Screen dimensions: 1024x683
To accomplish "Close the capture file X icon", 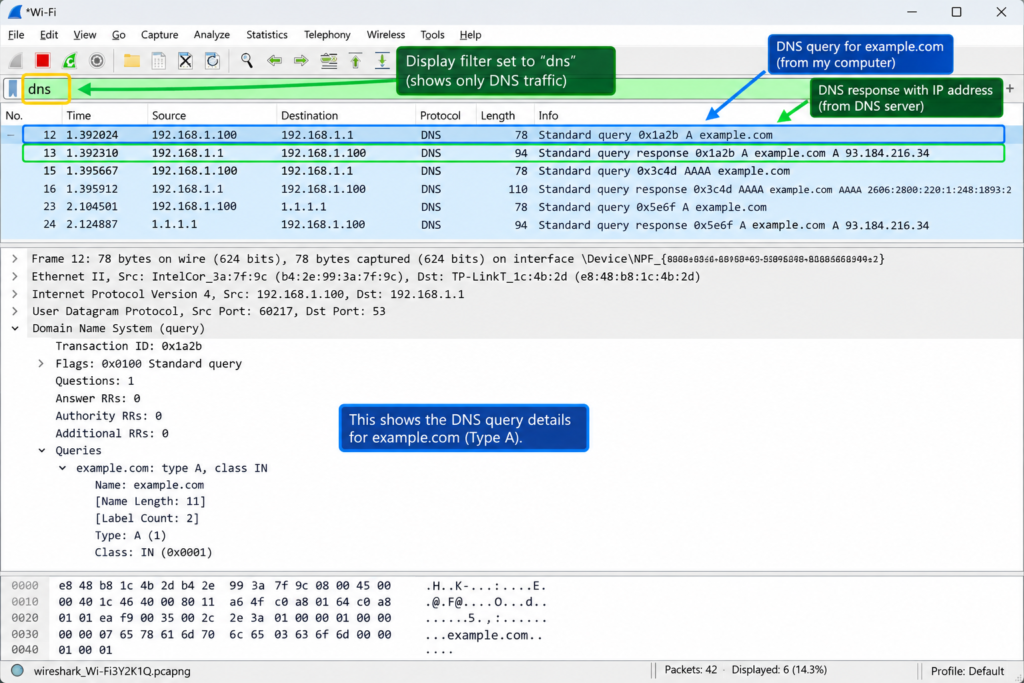I will 185,61.
